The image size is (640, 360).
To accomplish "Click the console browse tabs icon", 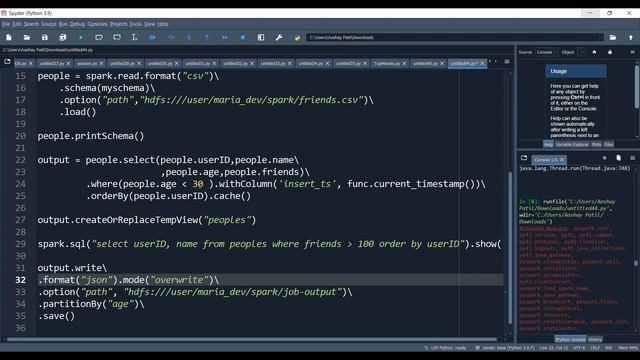I will coord(524,158).
